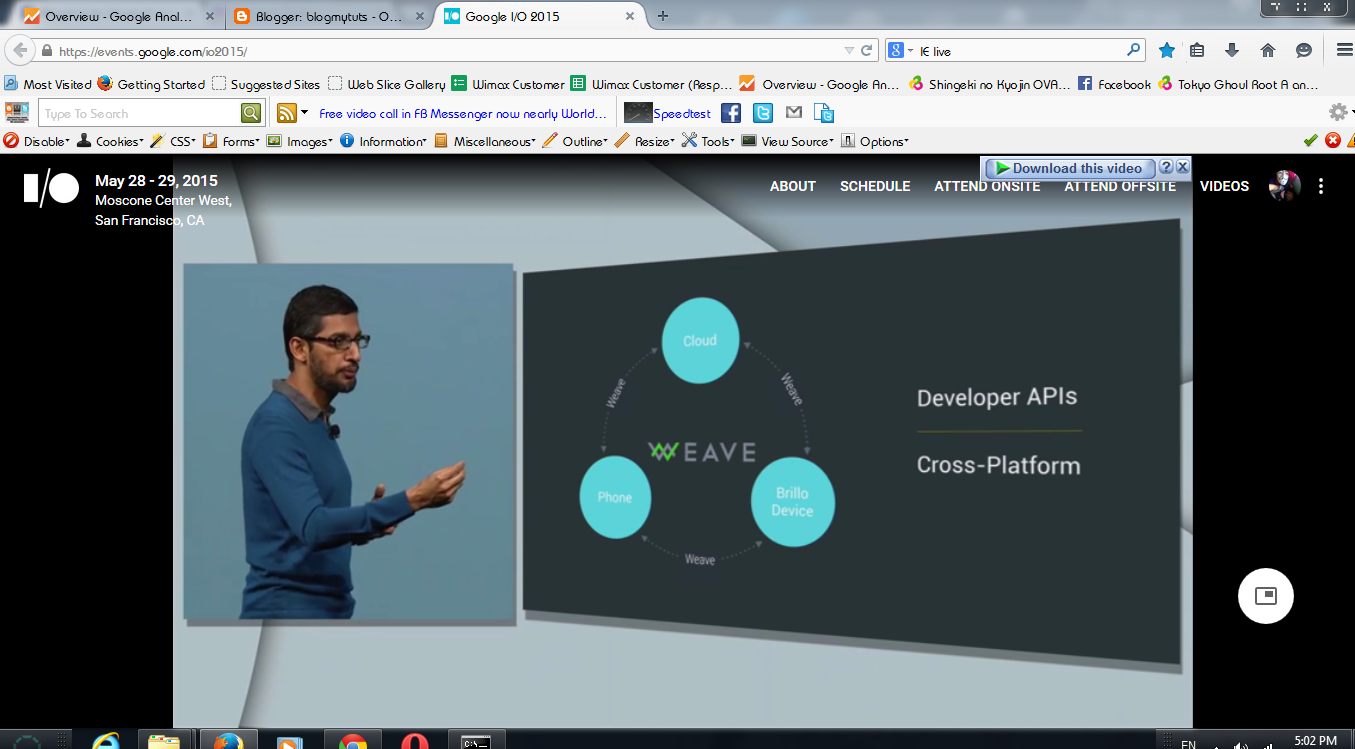1355x749 pixels.
Task: Open the Getting Started bookmark
Action: click(x=151, y=84)
